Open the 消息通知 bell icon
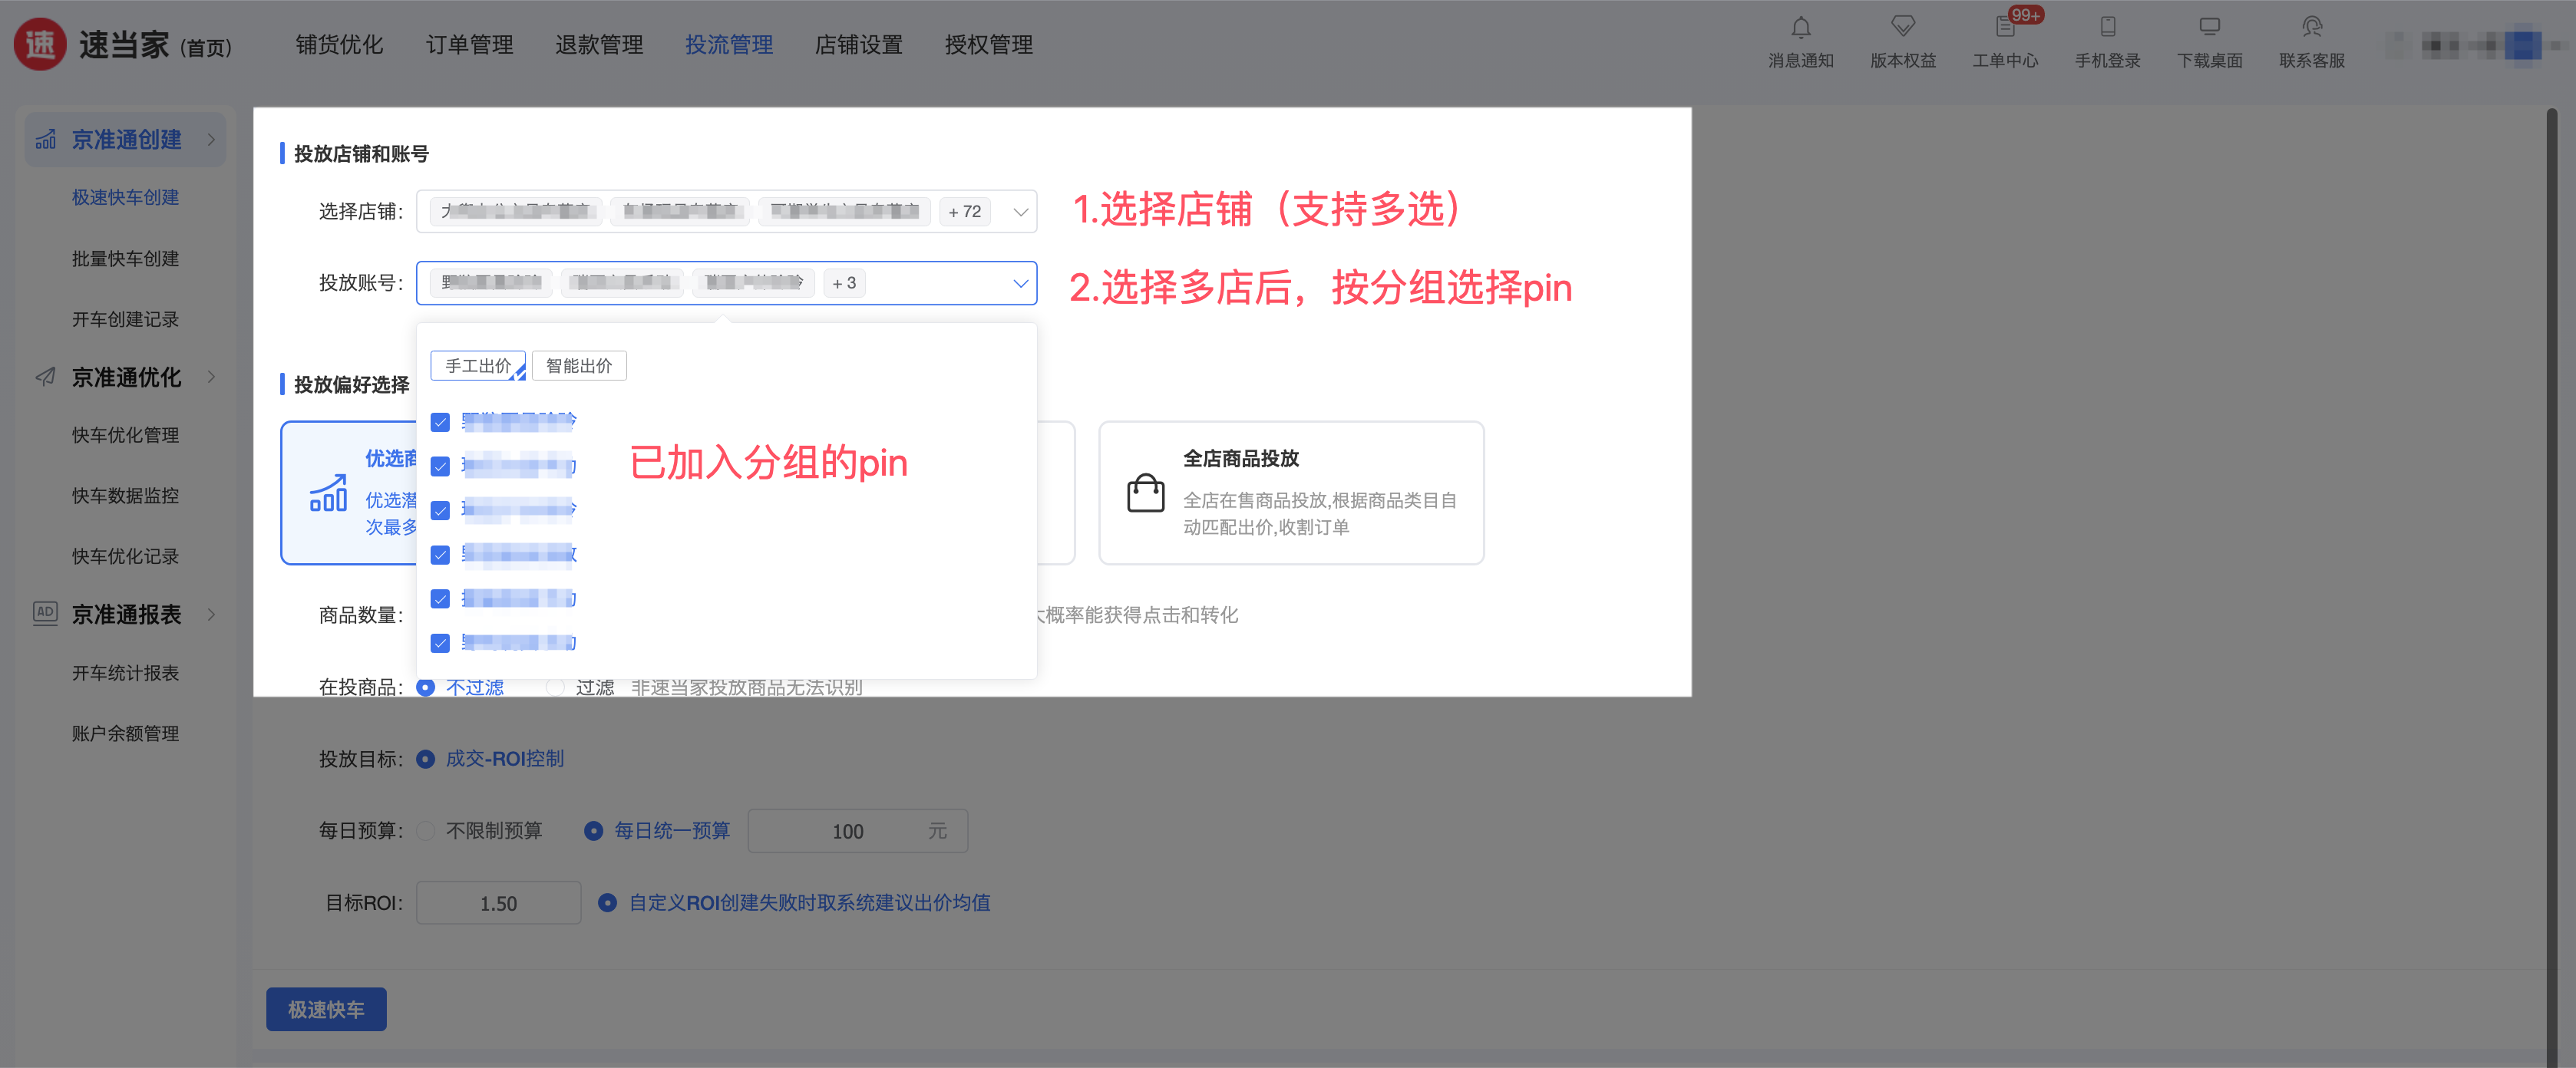The image size is (2576, 1068). click(1800, 28)
